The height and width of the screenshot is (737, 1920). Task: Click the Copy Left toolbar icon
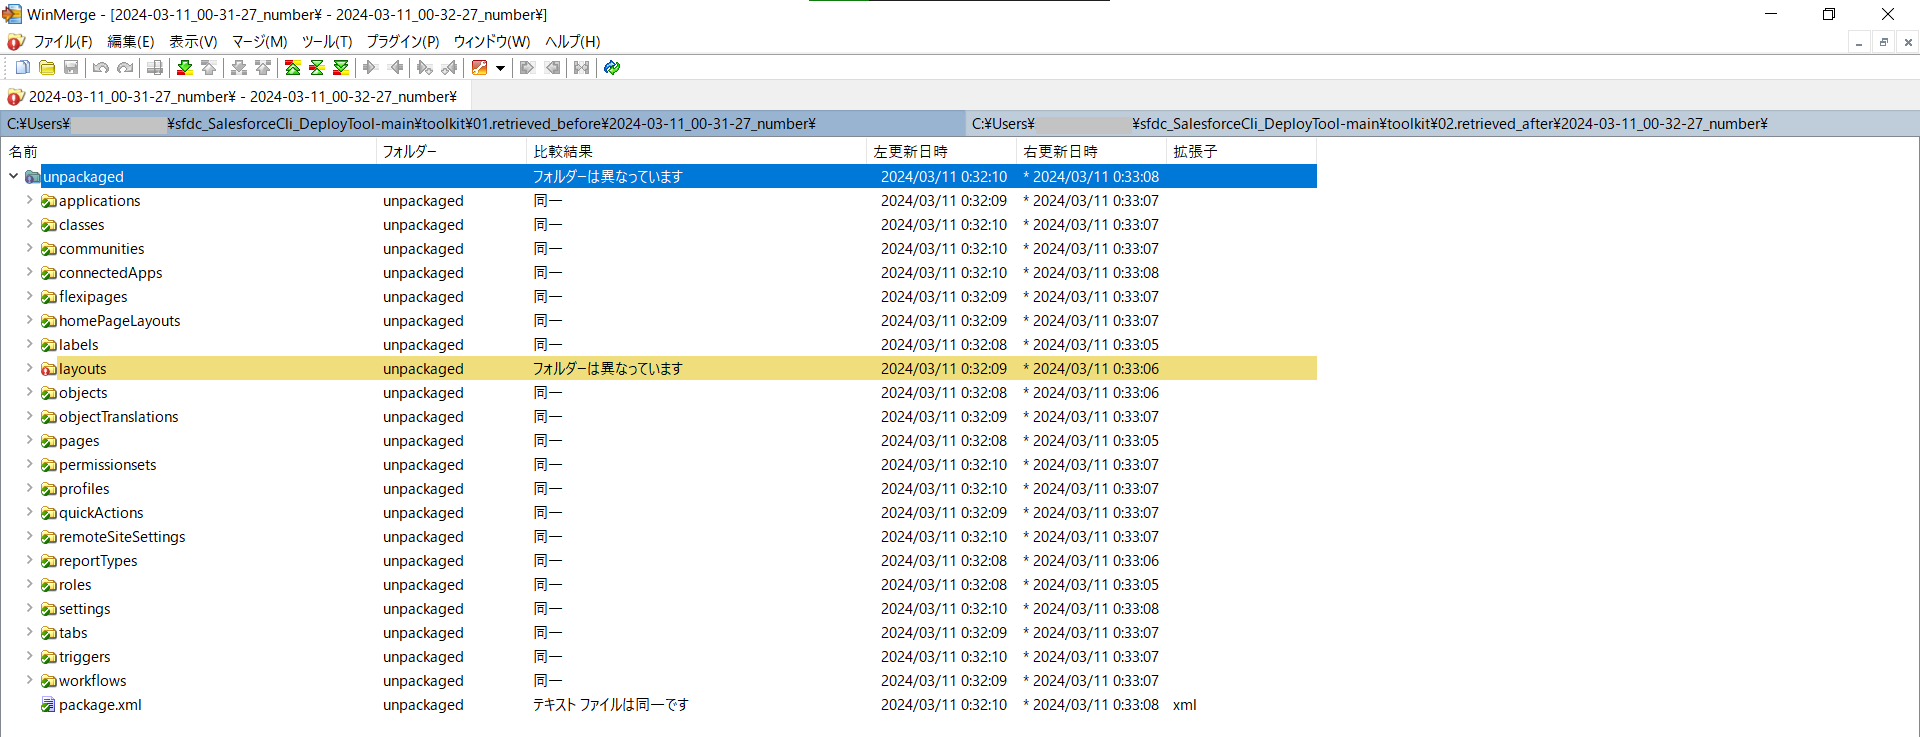(x=395, y=67)
